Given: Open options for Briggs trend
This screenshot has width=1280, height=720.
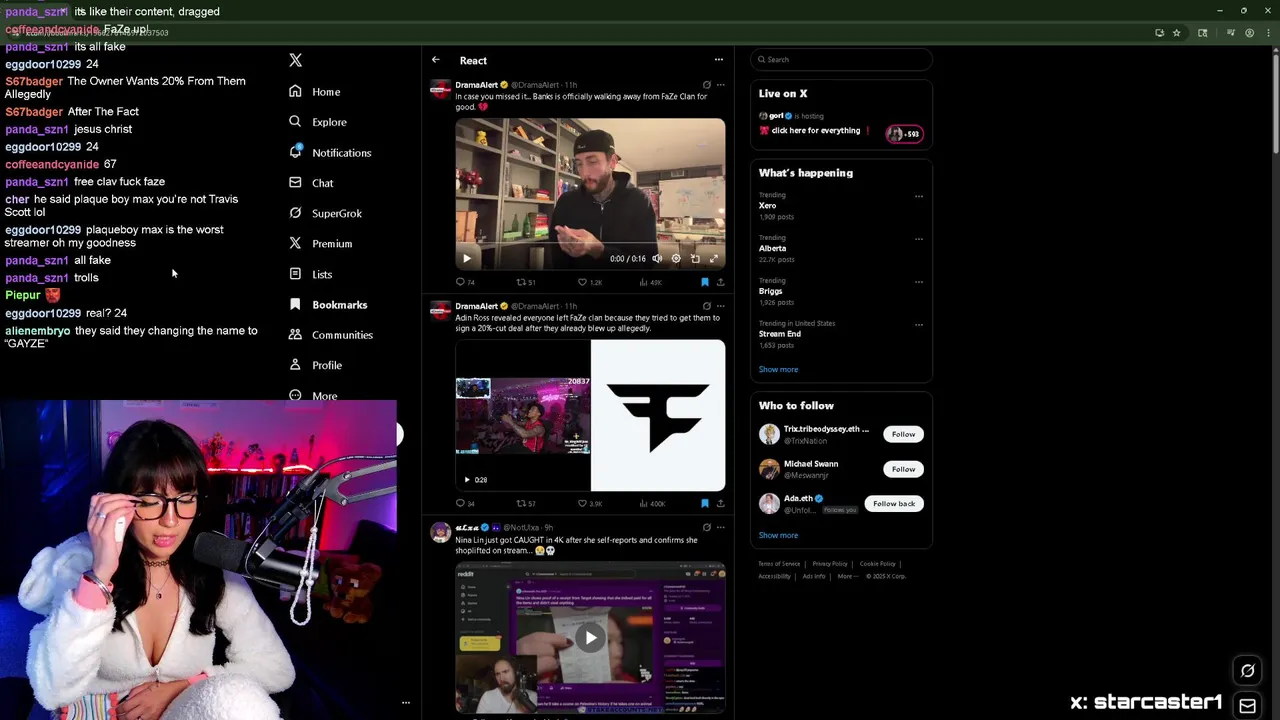Looking at the screenshot, I should tap(919, 282).
